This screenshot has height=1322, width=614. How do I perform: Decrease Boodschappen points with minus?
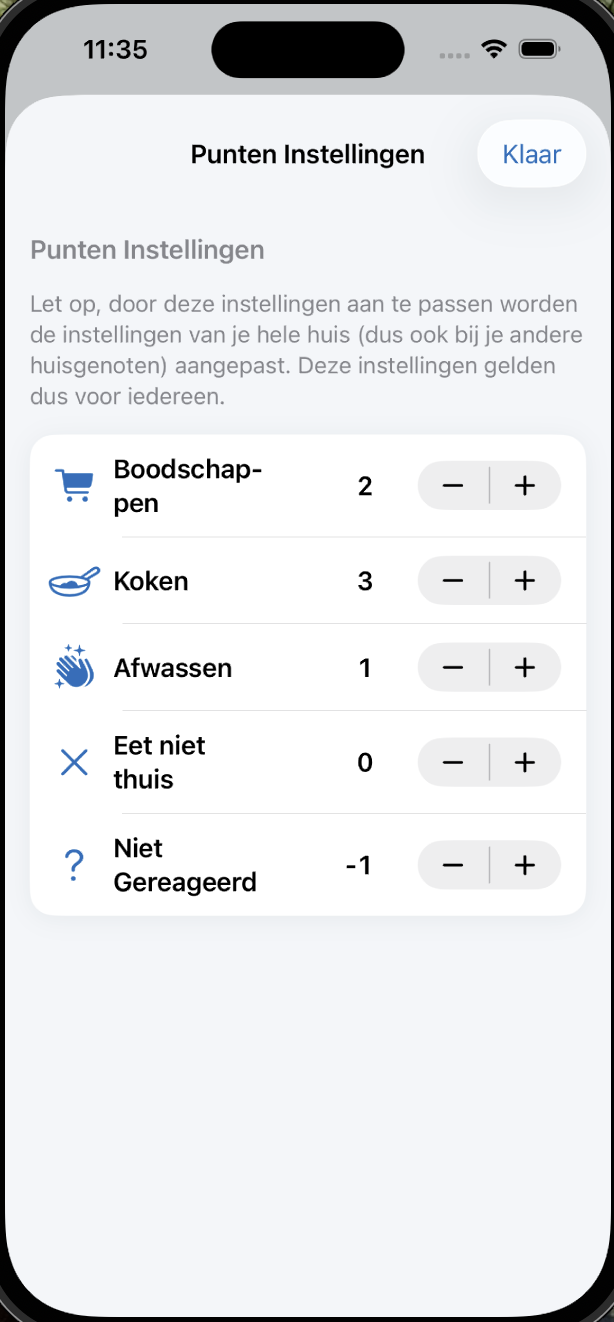tap(453, 486)
